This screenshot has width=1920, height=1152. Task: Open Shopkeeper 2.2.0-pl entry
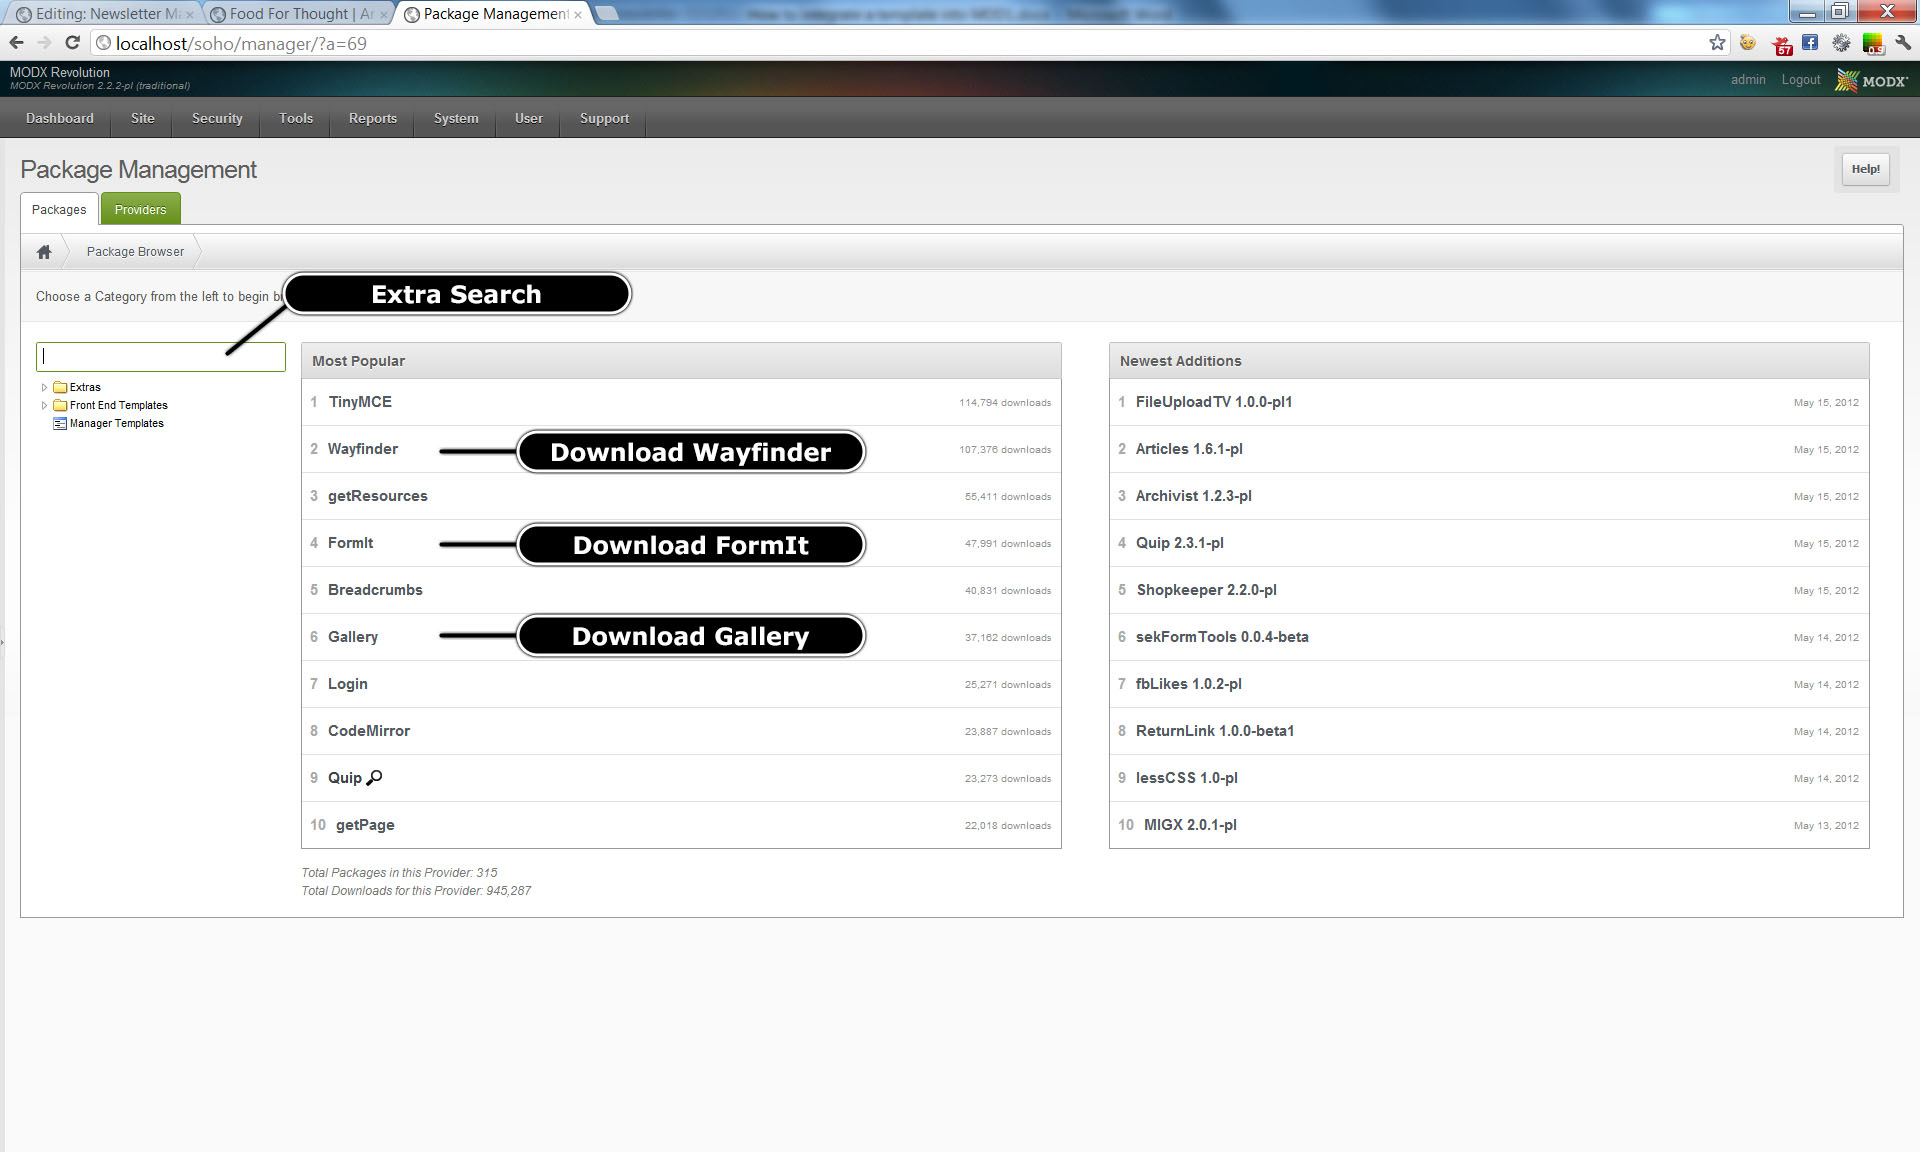1207,590
